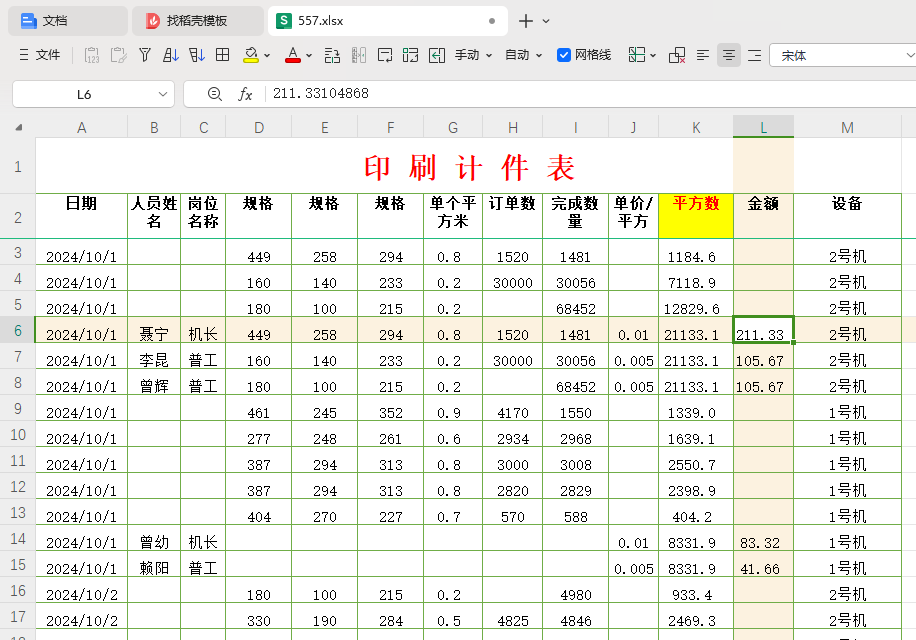Select column L header
This screenshot has width=916, height=640.
pos(763,127)
